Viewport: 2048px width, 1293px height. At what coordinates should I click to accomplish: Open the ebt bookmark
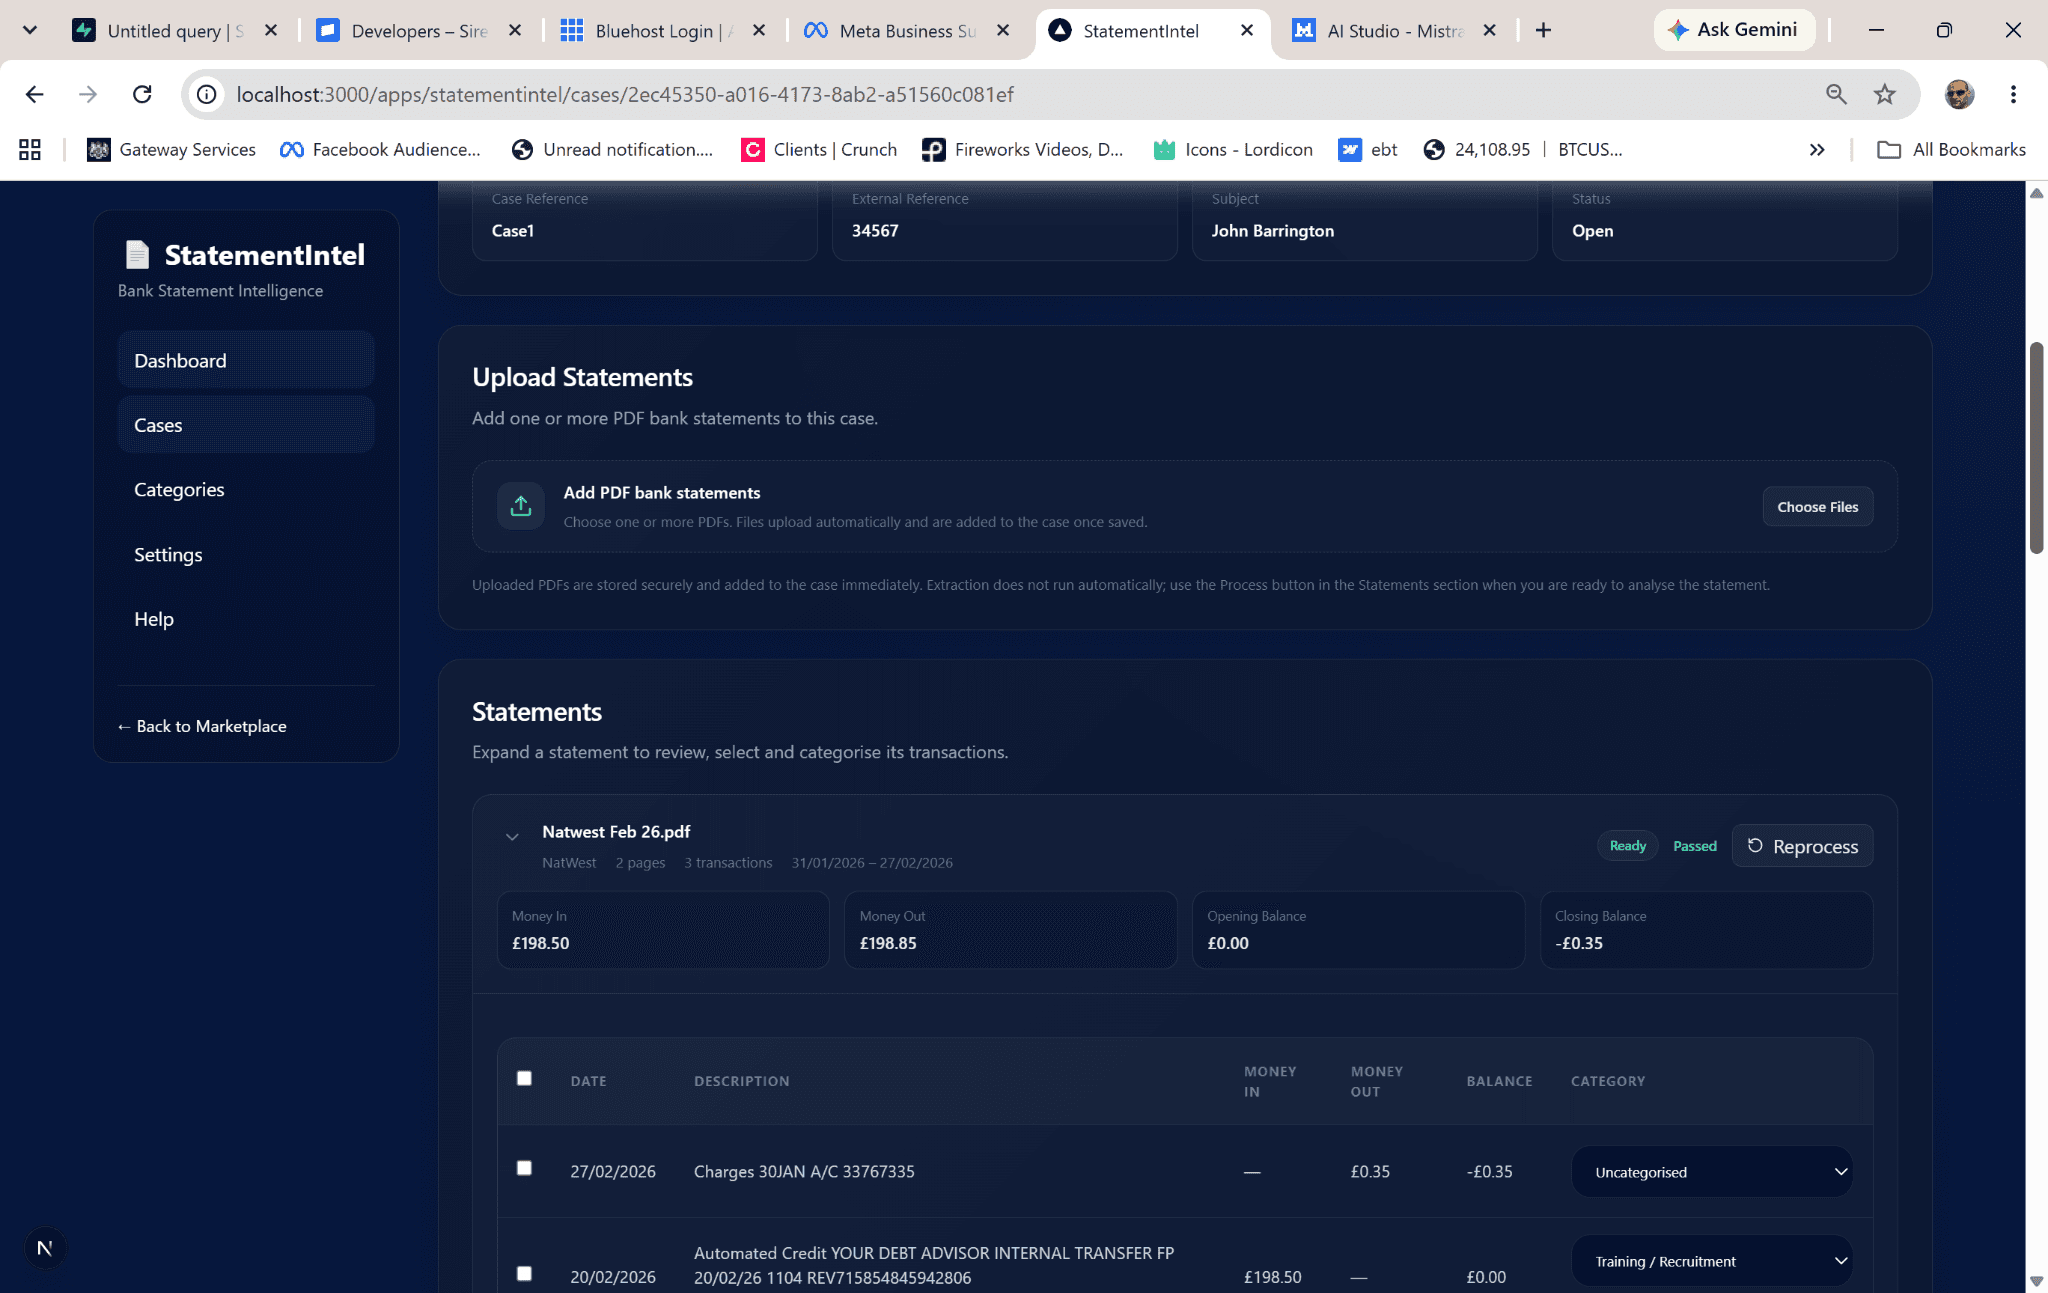pos(1368,149)
